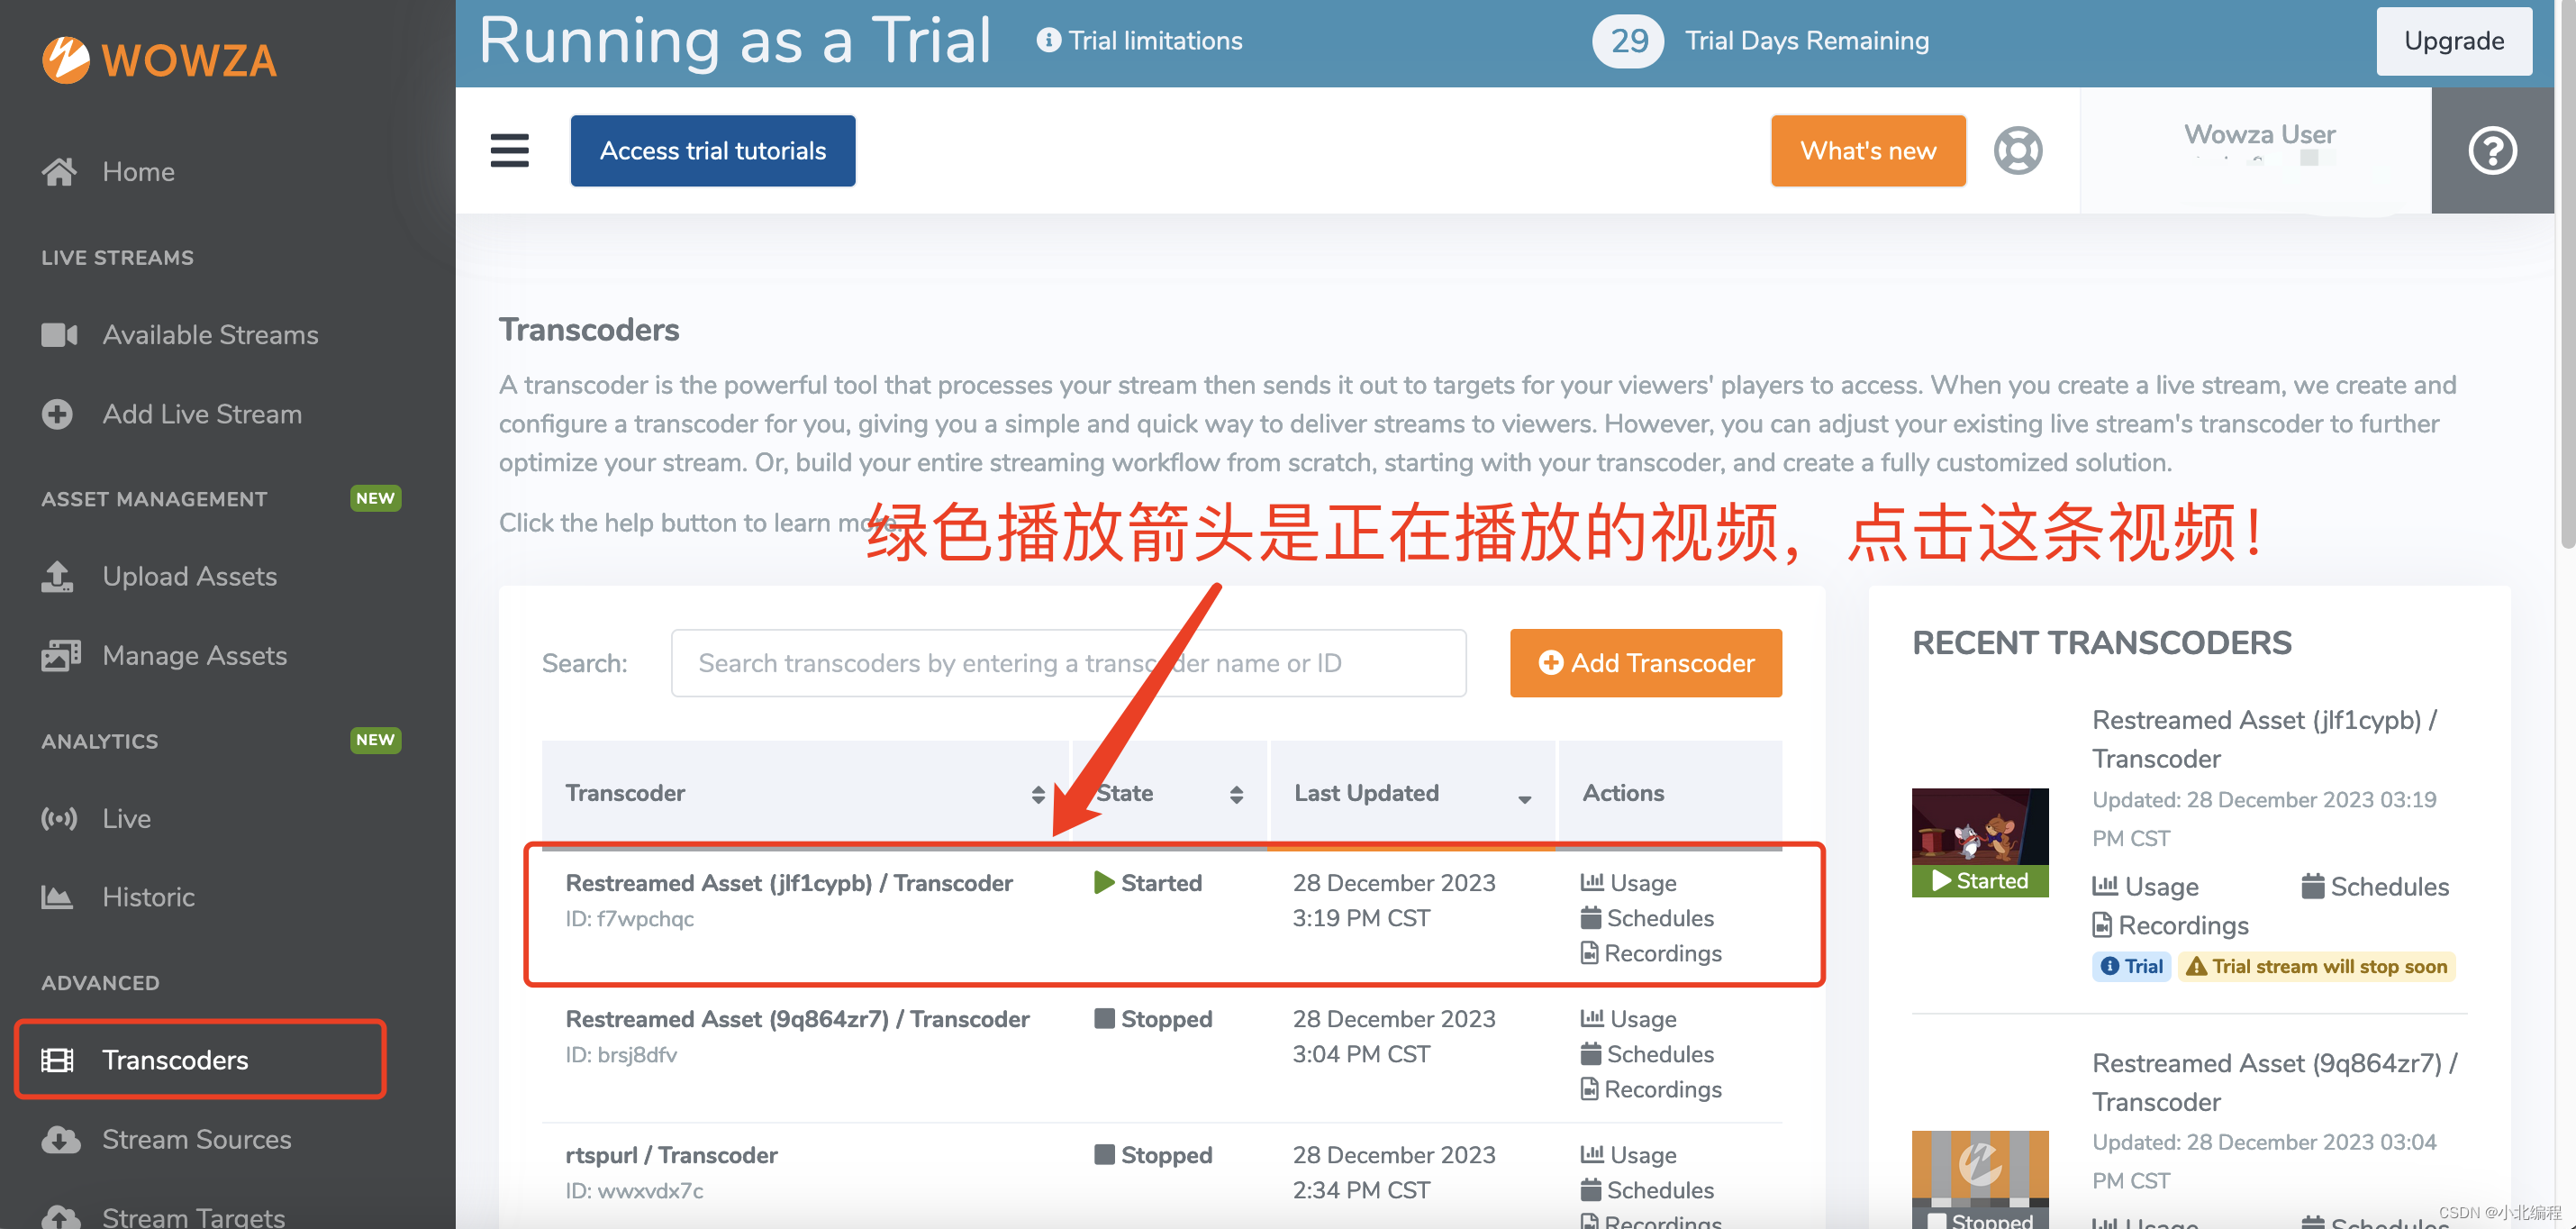
Task: Open Restreamed Asset (jlf1cypb) / Transcoder in table
Action: pyautogui.click(x=788, y=883)
